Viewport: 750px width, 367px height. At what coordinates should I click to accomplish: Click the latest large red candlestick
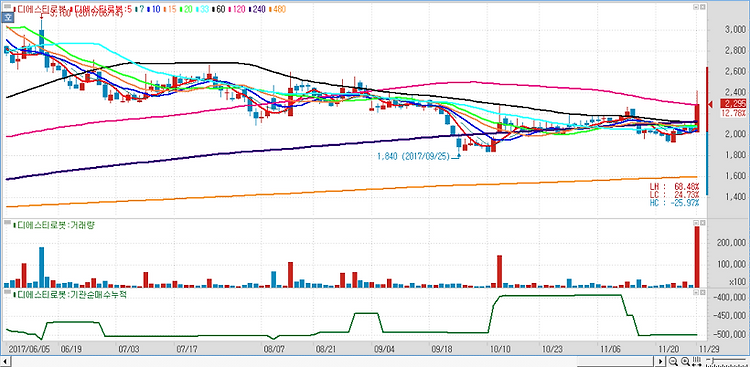pyautogui.click(x=697, y=118)
